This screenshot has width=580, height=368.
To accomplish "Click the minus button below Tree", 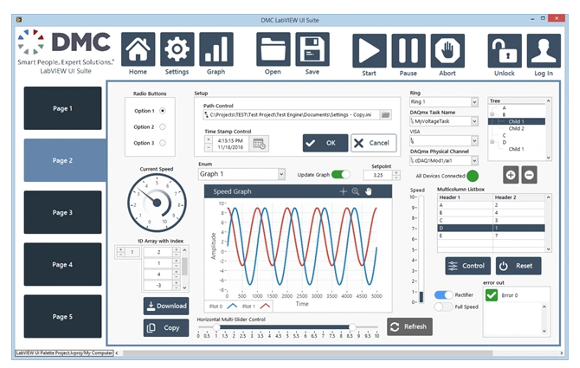I will 529,175.
